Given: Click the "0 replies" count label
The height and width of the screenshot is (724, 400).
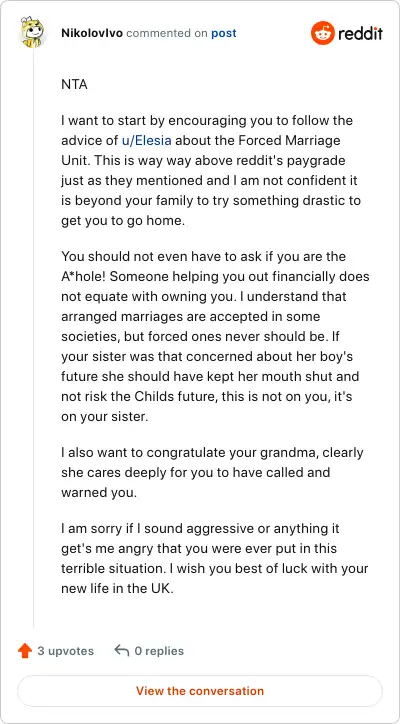Looking at the screenshot, I should tap(159, 651).
